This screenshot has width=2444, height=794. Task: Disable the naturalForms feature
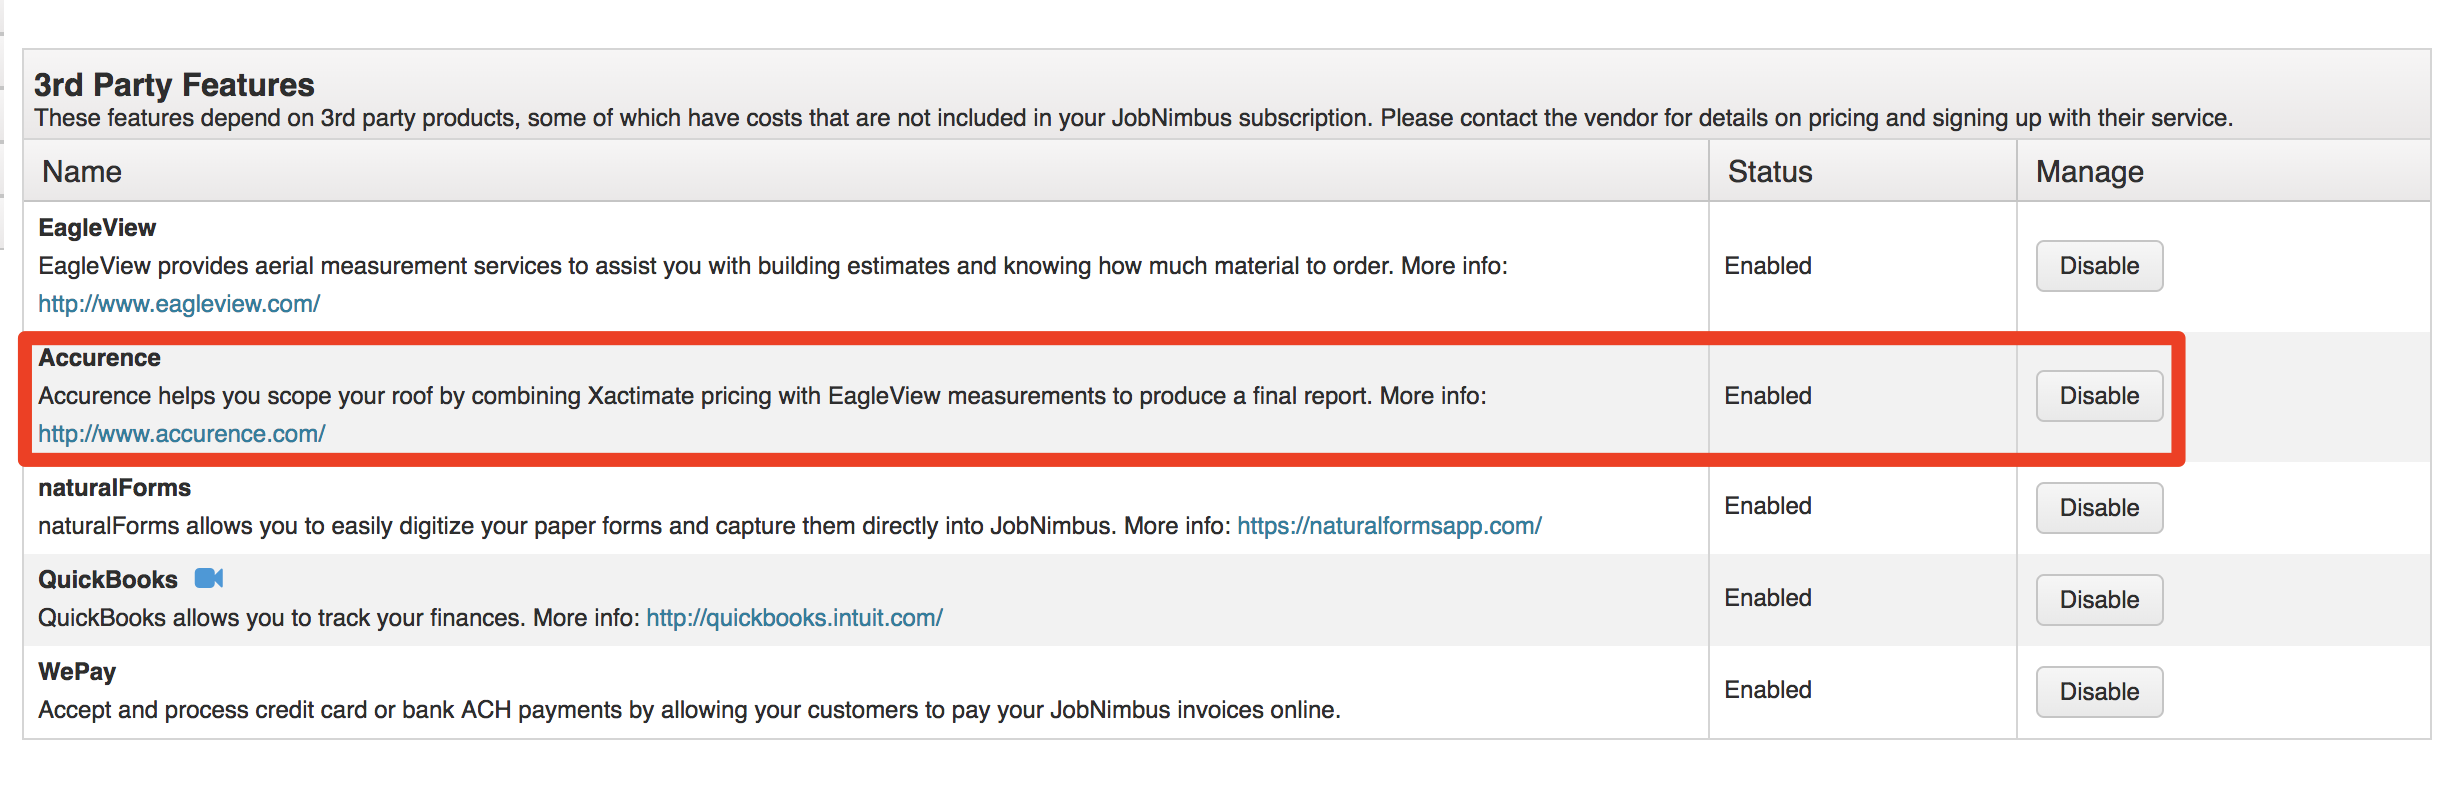2099,508
